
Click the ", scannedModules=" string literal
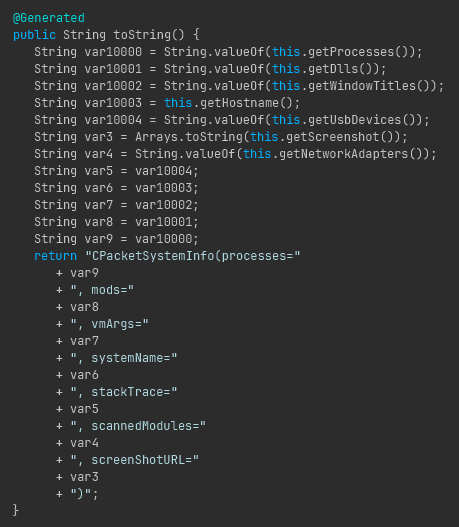coord(138,426)
